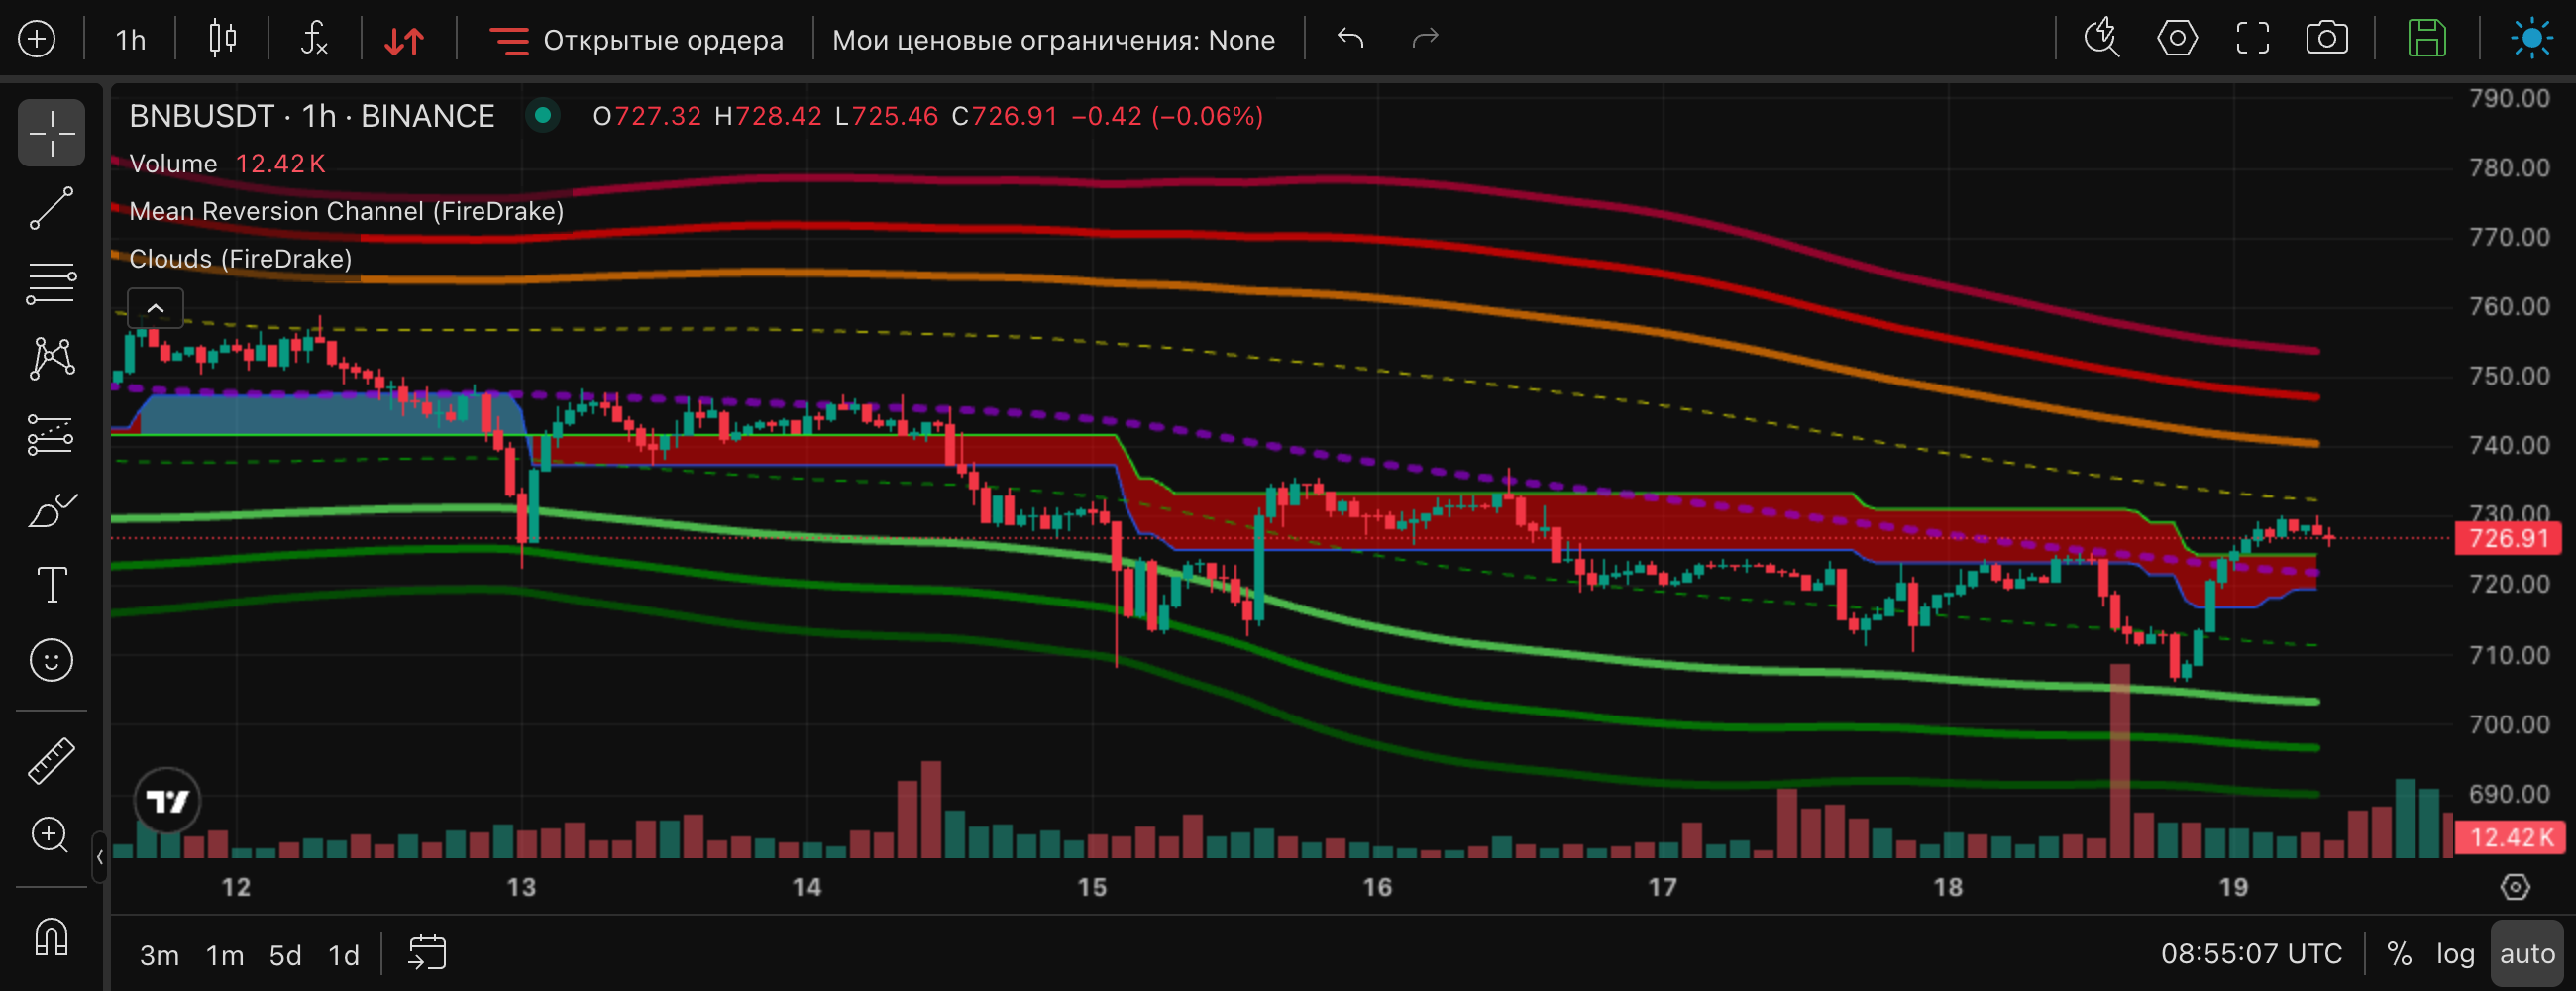
Task: Open 'Мои ценовые ограничения: None'
Action: point(1053,40)
